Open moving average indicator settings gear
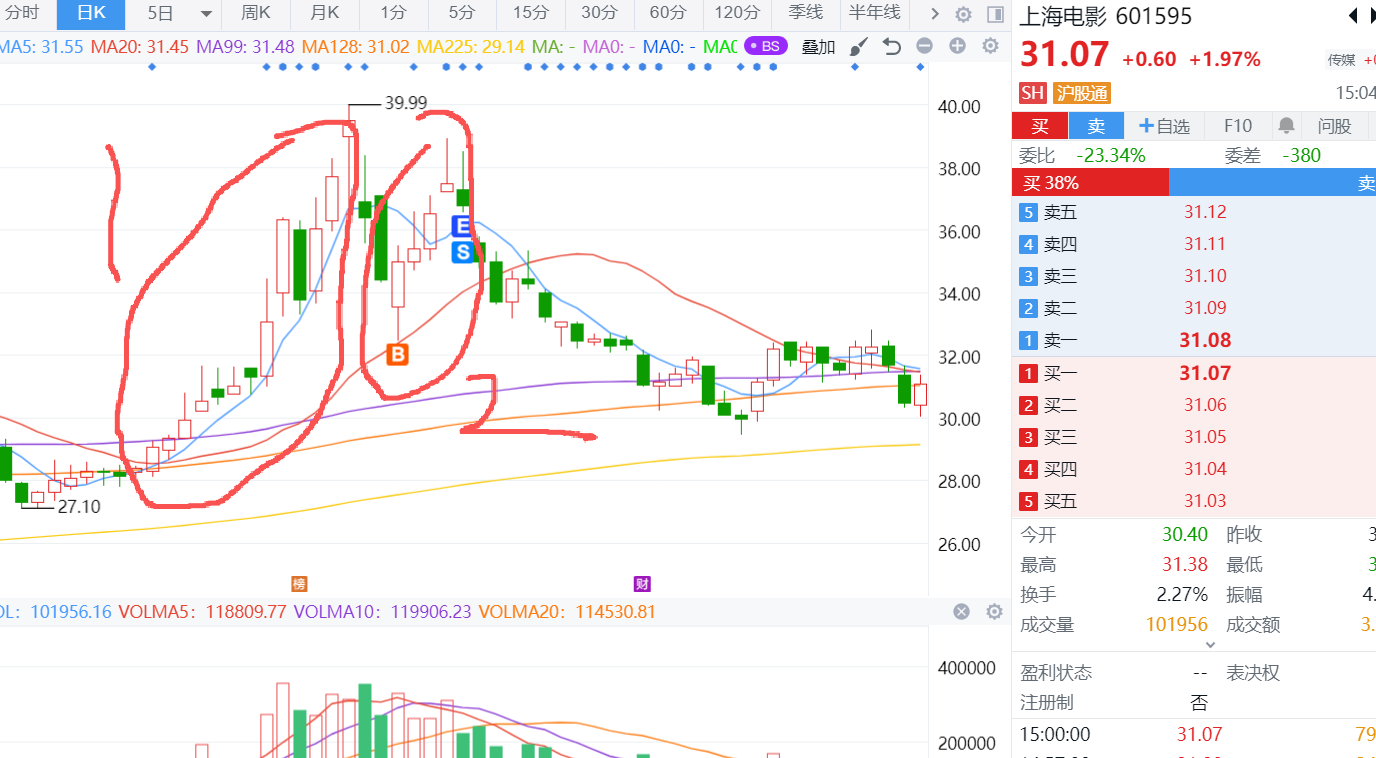 click(990, 46)
